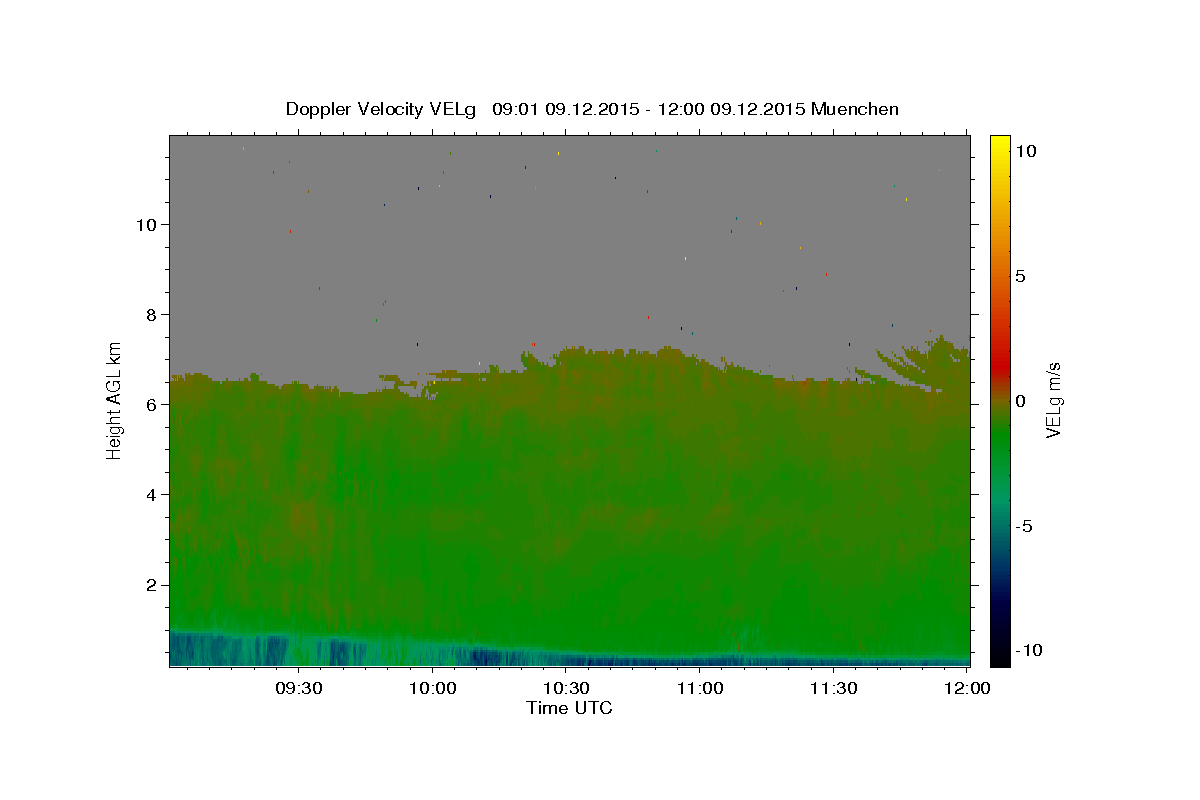Click the 'Time UTC' axis label
Viewport: 1200px width, 800px height.
coord(569,708)
